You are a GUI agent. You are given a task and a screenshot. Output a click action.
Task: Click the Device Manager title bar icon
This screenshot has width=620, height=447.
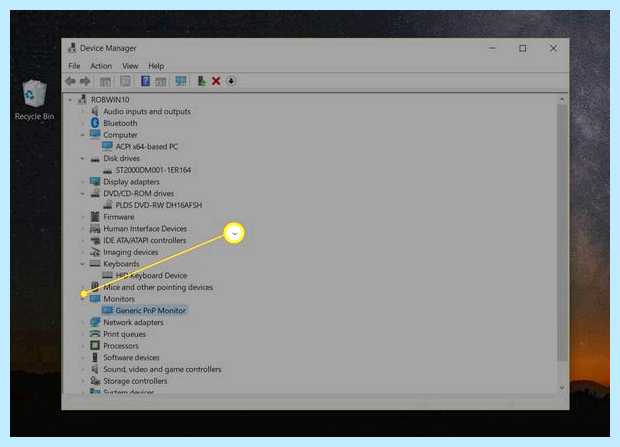coord(72,48)
